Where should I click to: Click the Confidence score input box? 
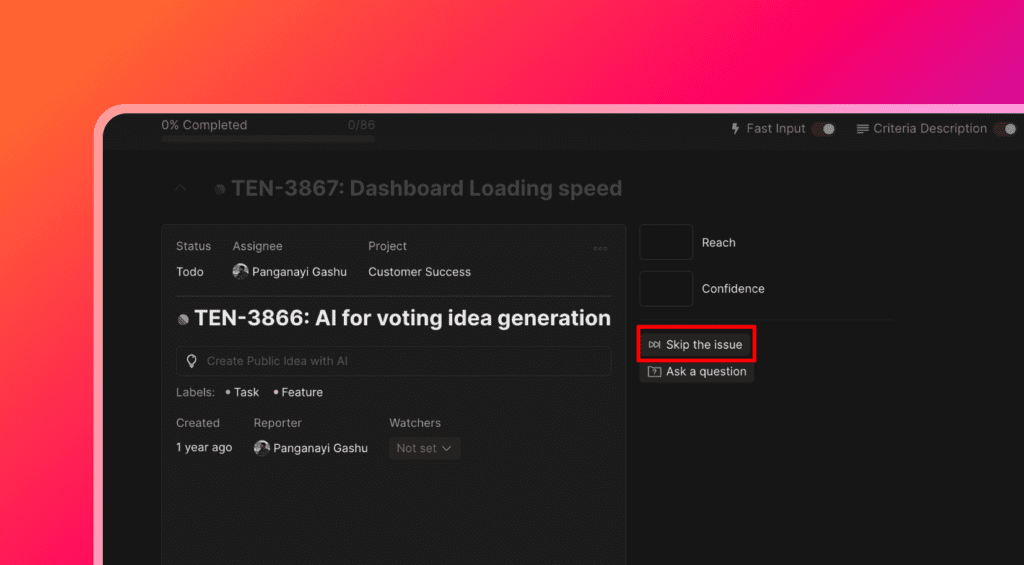[666, 289]
